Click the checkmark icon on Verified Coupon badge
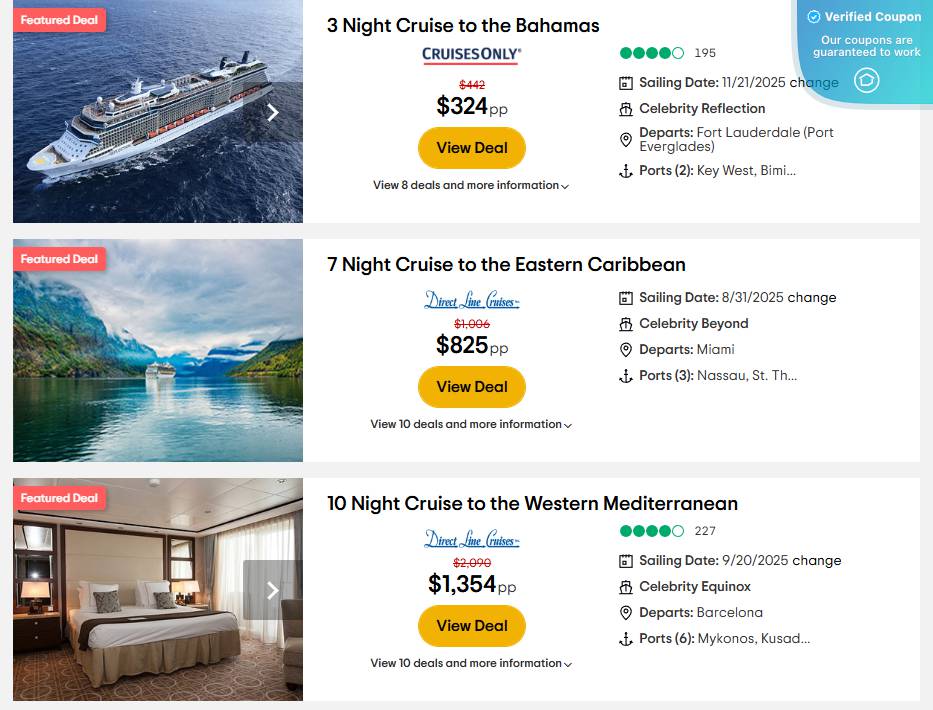 tap(812, 16)
